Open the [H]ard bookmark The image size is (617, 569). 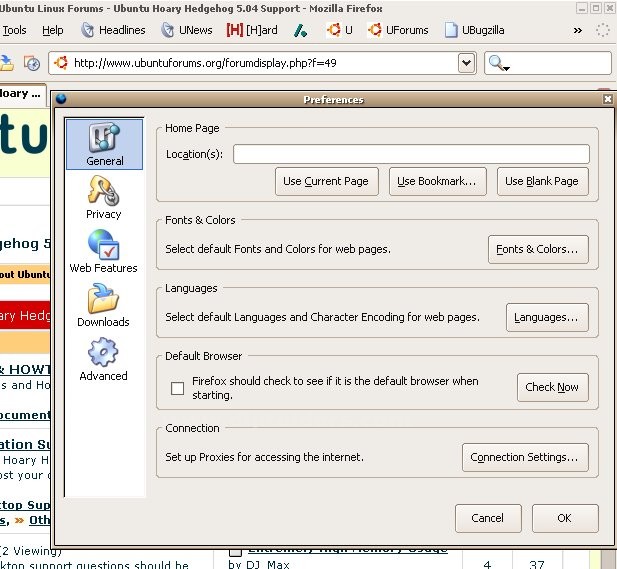pyautogui.click(x=252, y=30)
